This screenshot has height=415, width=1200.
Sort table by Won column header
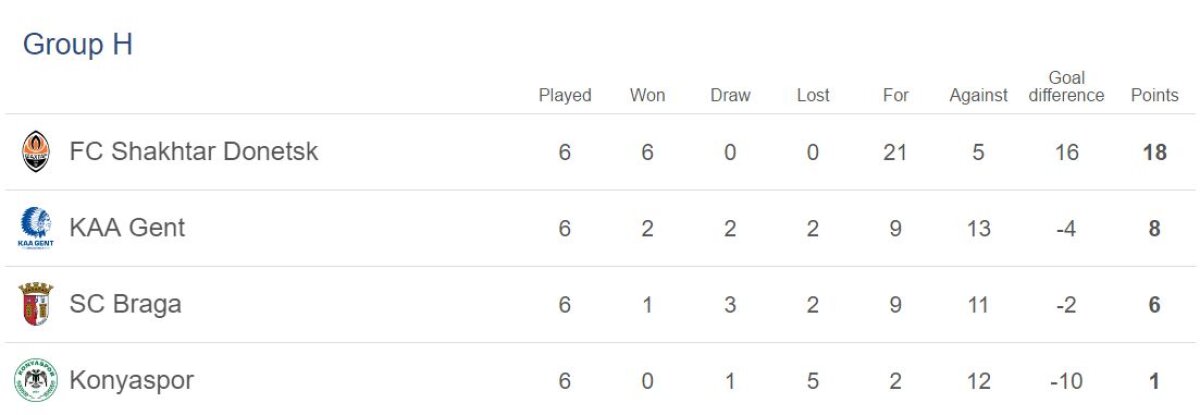(x=647, y=96)
